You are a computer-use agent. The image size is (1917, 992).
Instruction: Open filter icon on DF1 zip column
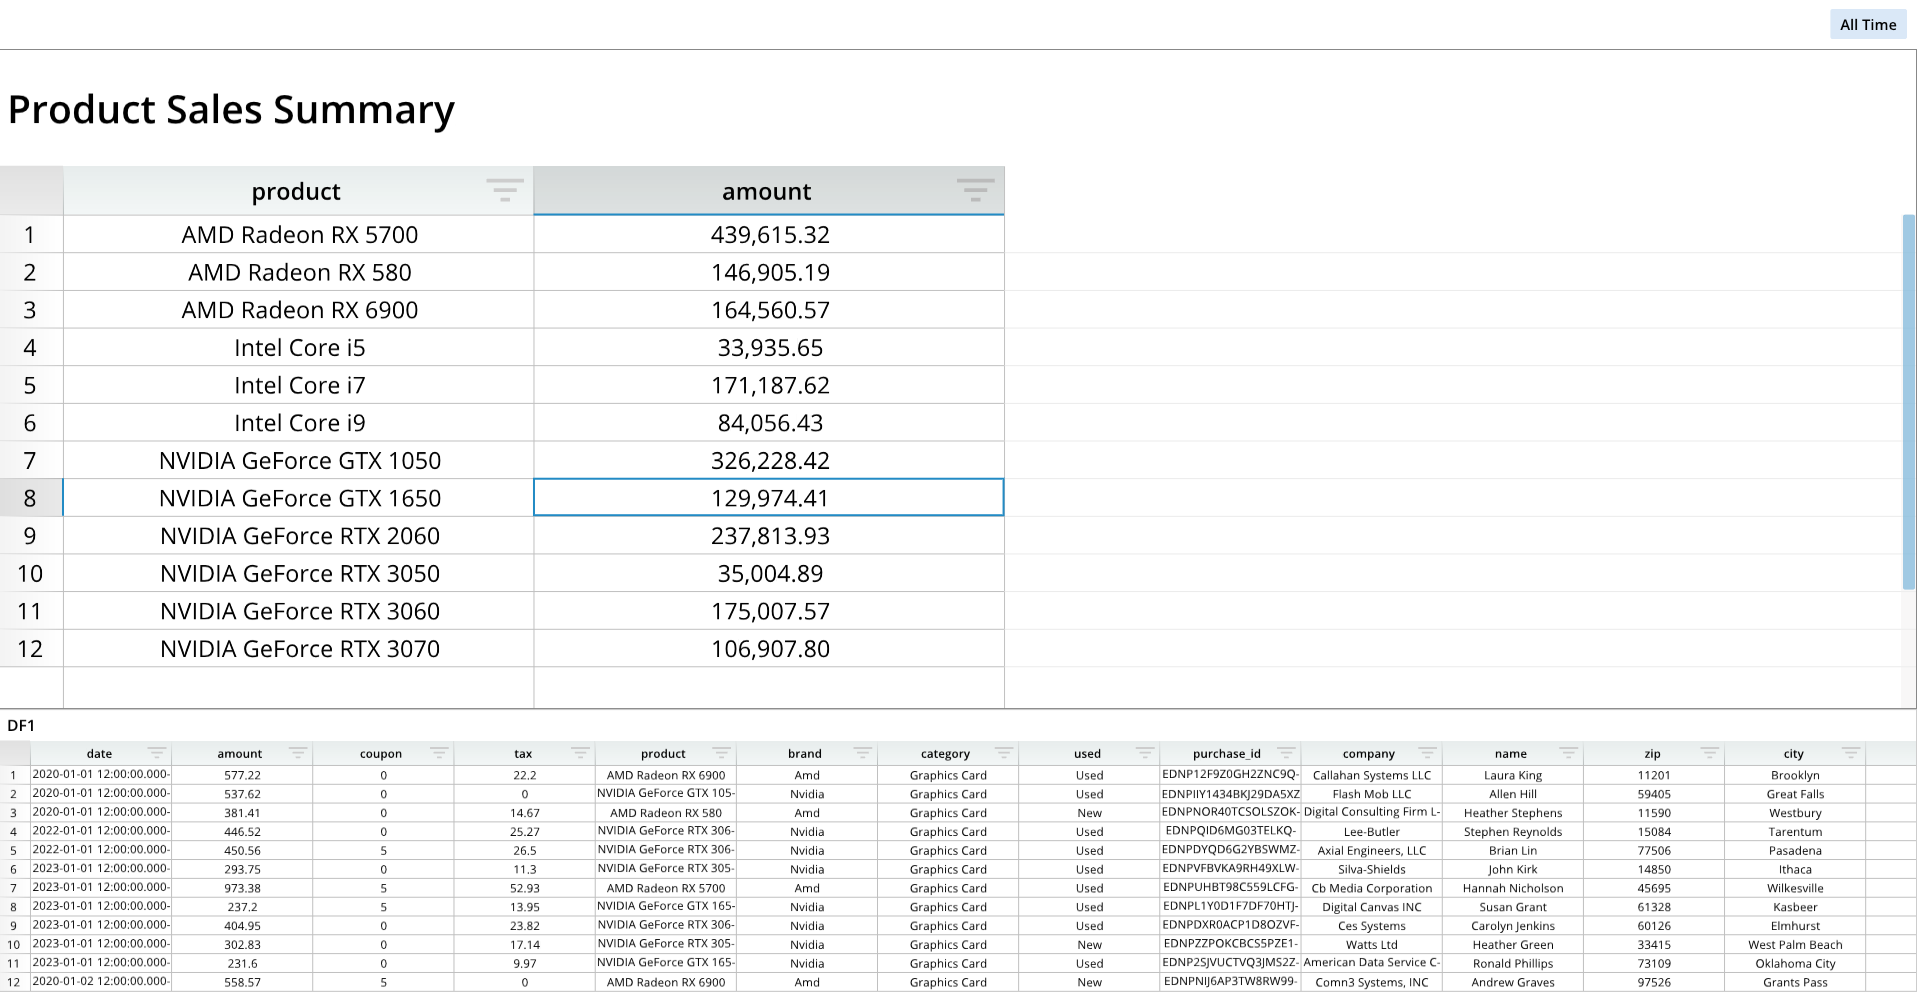[x=1710, y=753]
